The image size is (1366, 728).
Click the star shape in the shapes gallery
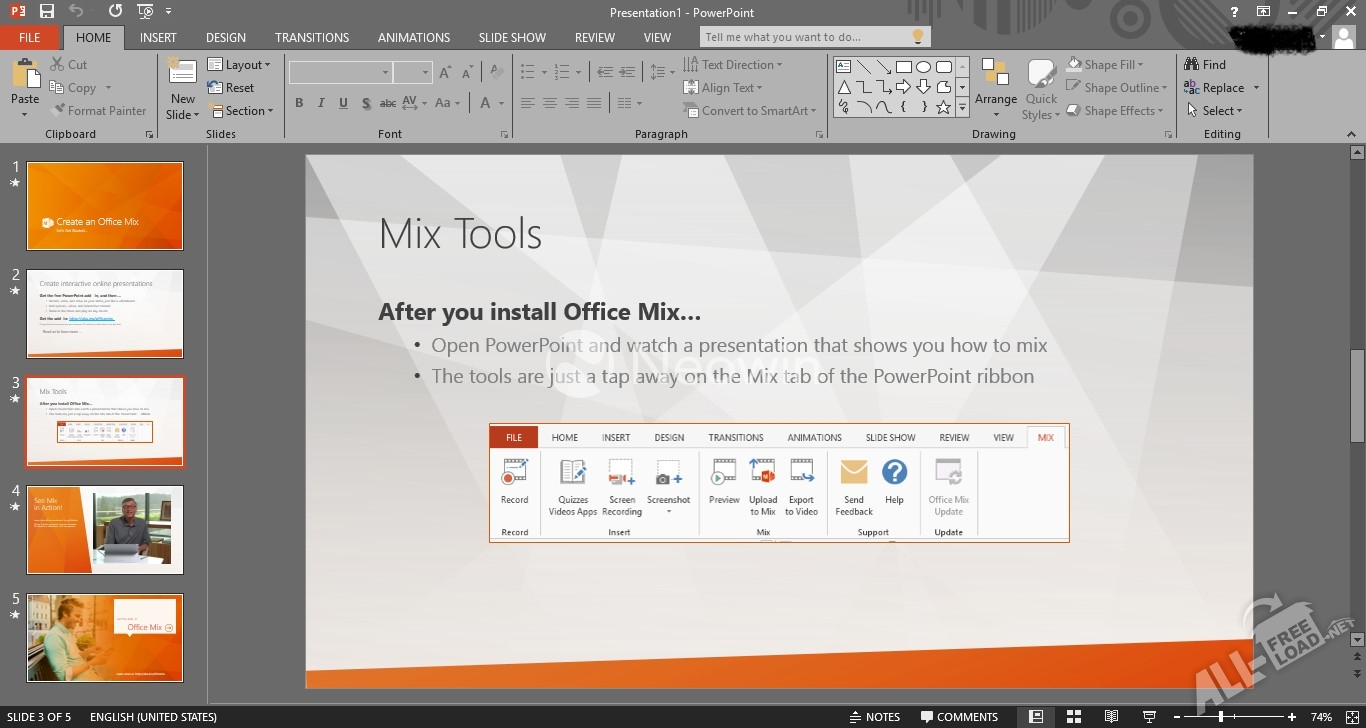tap(943, 106)
